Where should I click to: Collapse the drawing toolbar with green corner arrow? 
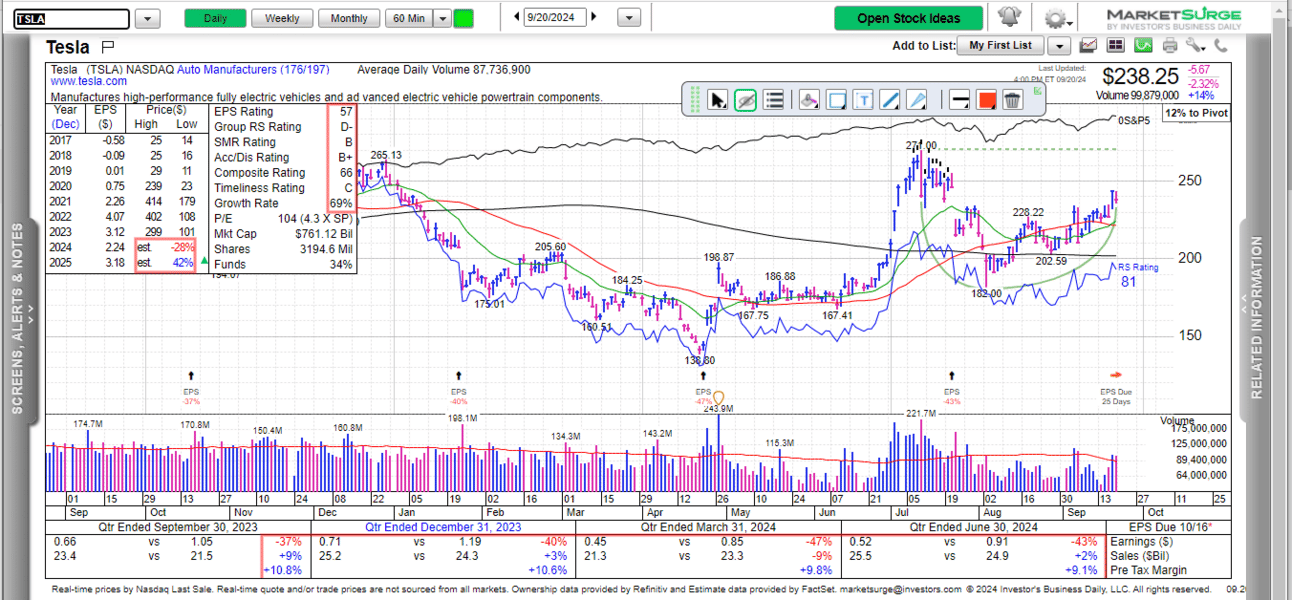click(1039, 89)
